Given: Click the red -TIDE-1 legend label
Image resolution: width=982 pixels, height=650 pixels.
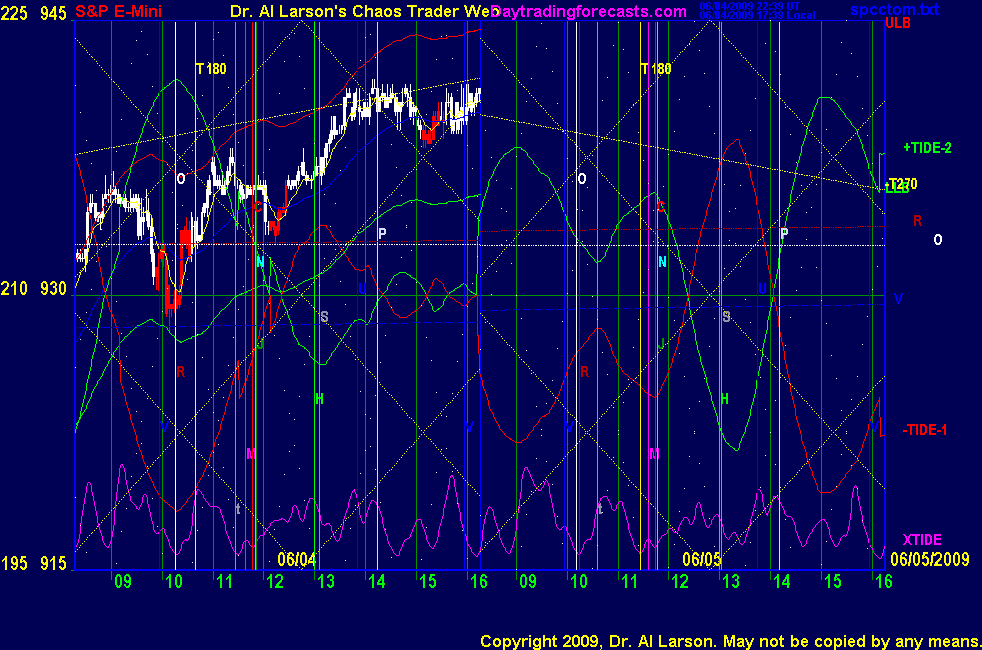Looking at the screenshot, I should click(925, 430).
